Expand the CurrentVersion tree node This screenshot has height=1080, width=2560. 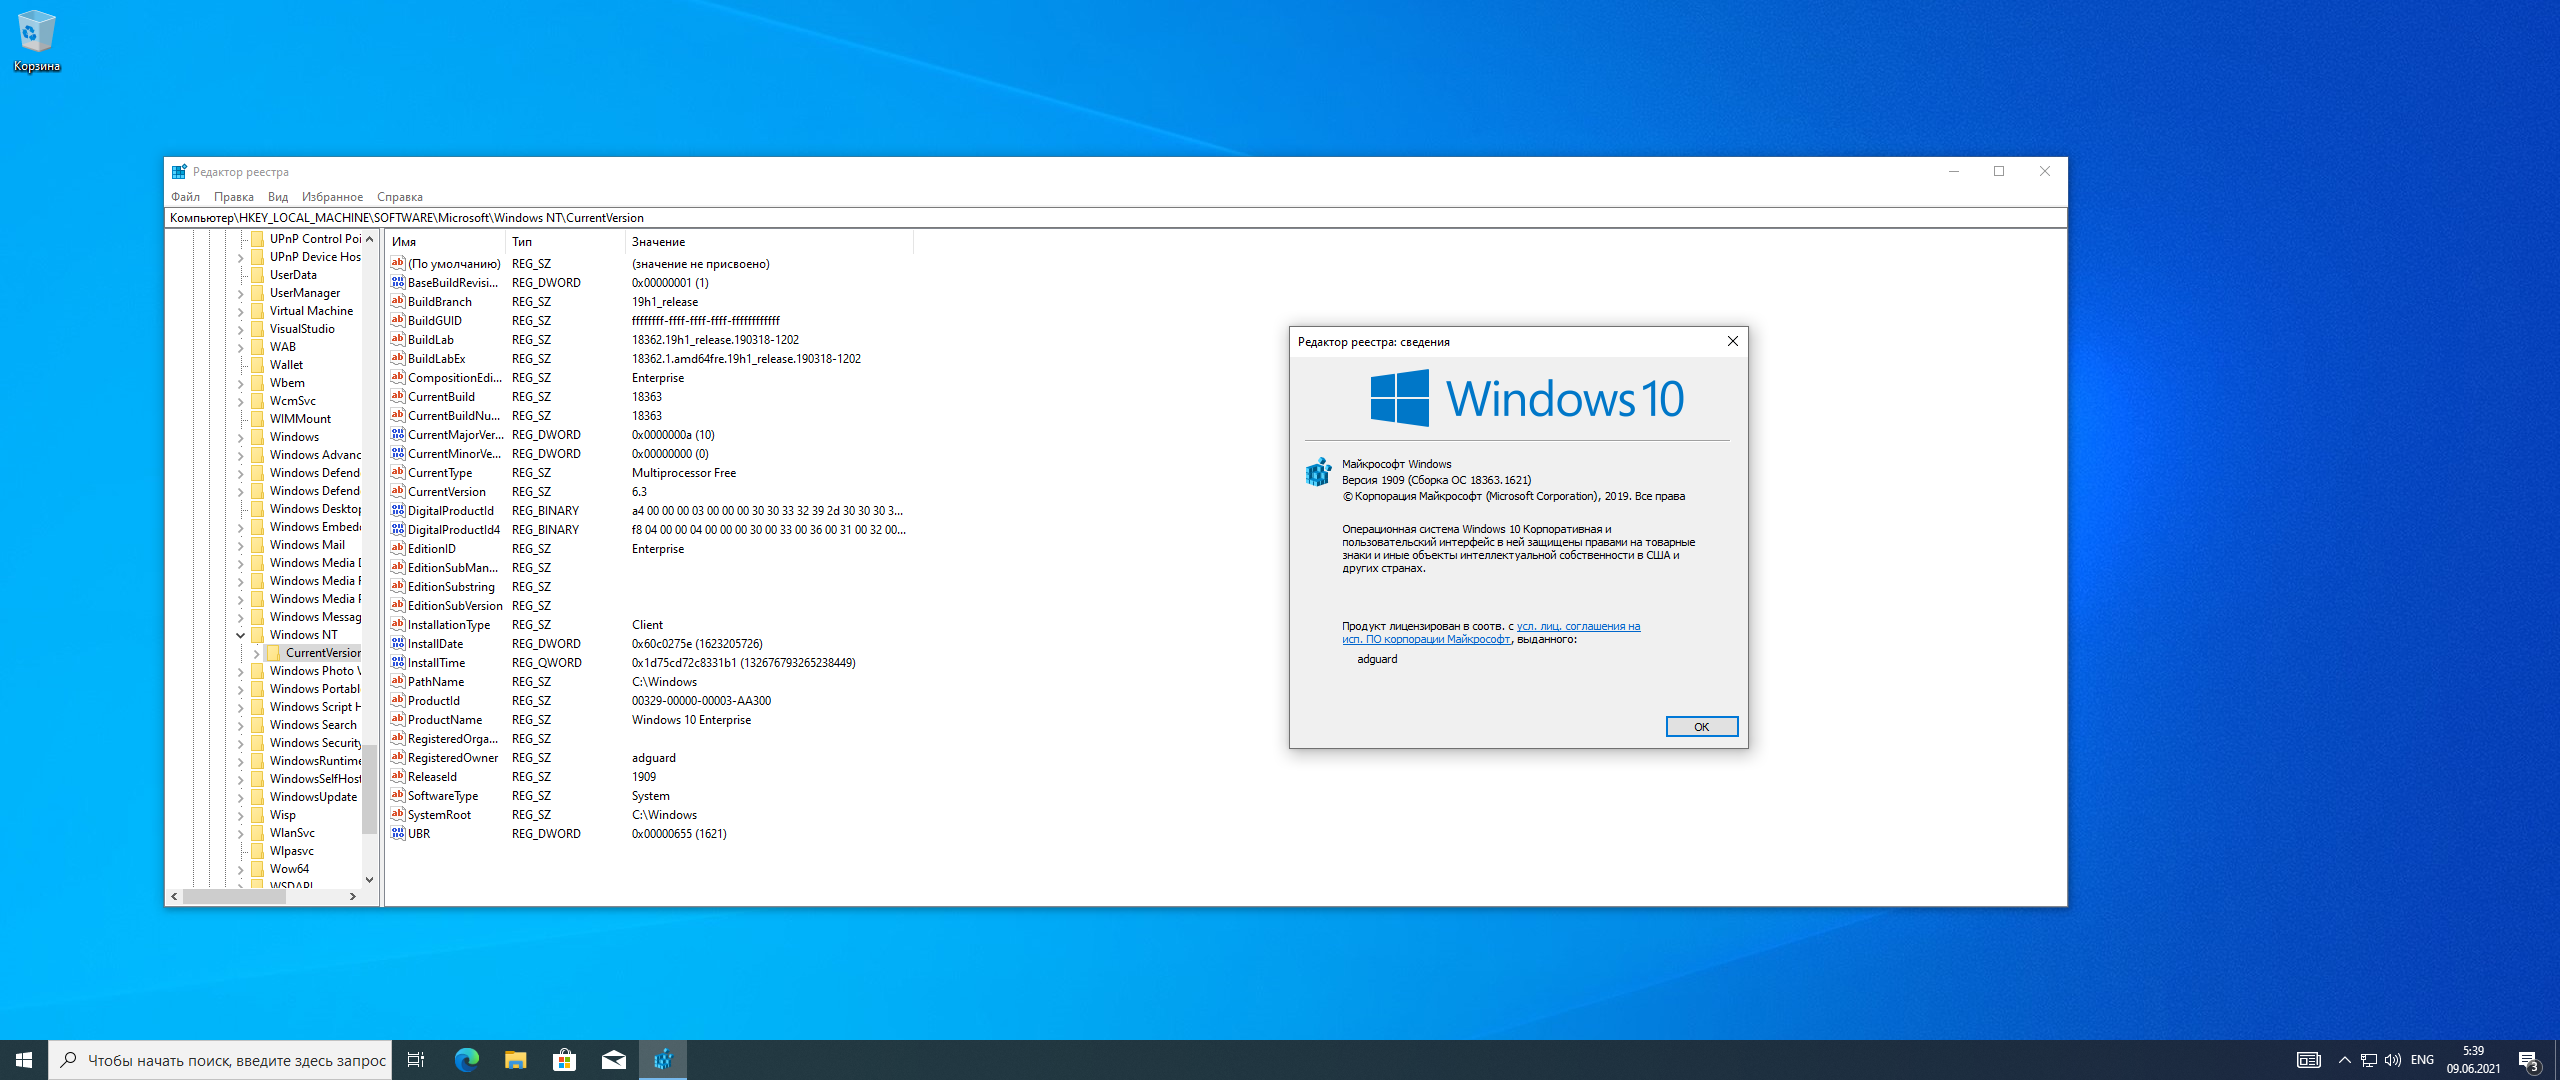pyautogui.click(x=257, y=654)
